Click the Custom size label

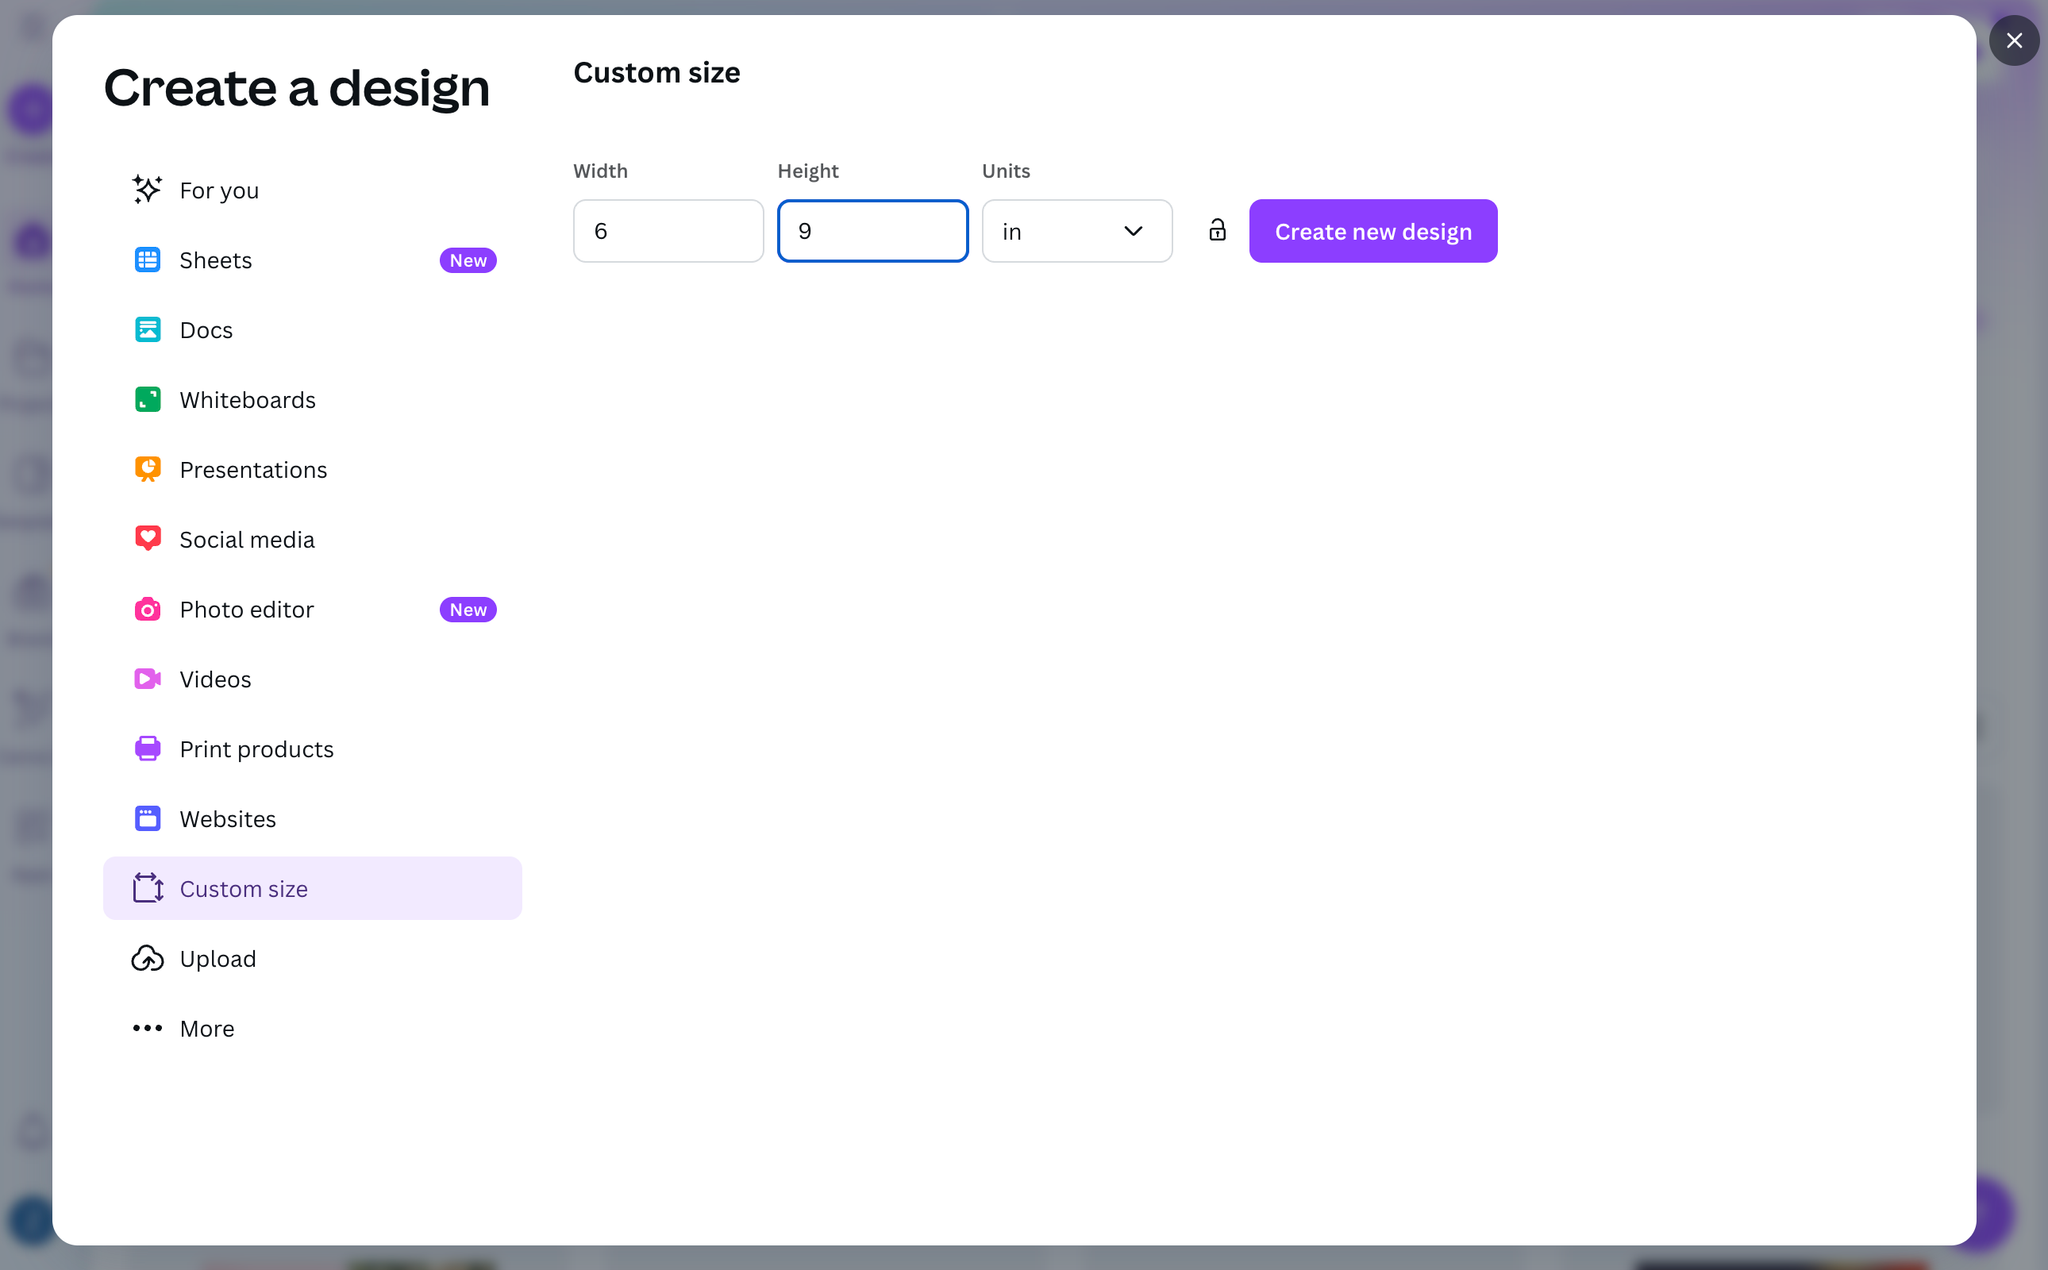[243, 889]
